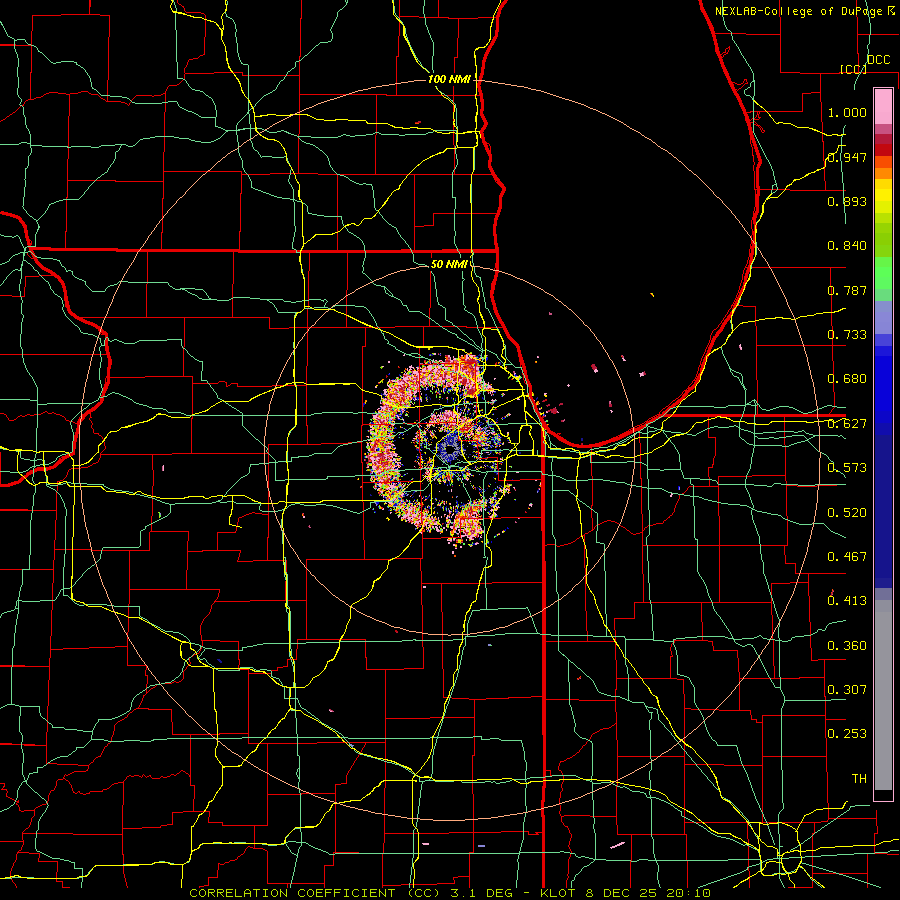Click the bright green band of the color bar
Image resolution: width=900 pixels, height=900 pixels.
click(883, 273)
